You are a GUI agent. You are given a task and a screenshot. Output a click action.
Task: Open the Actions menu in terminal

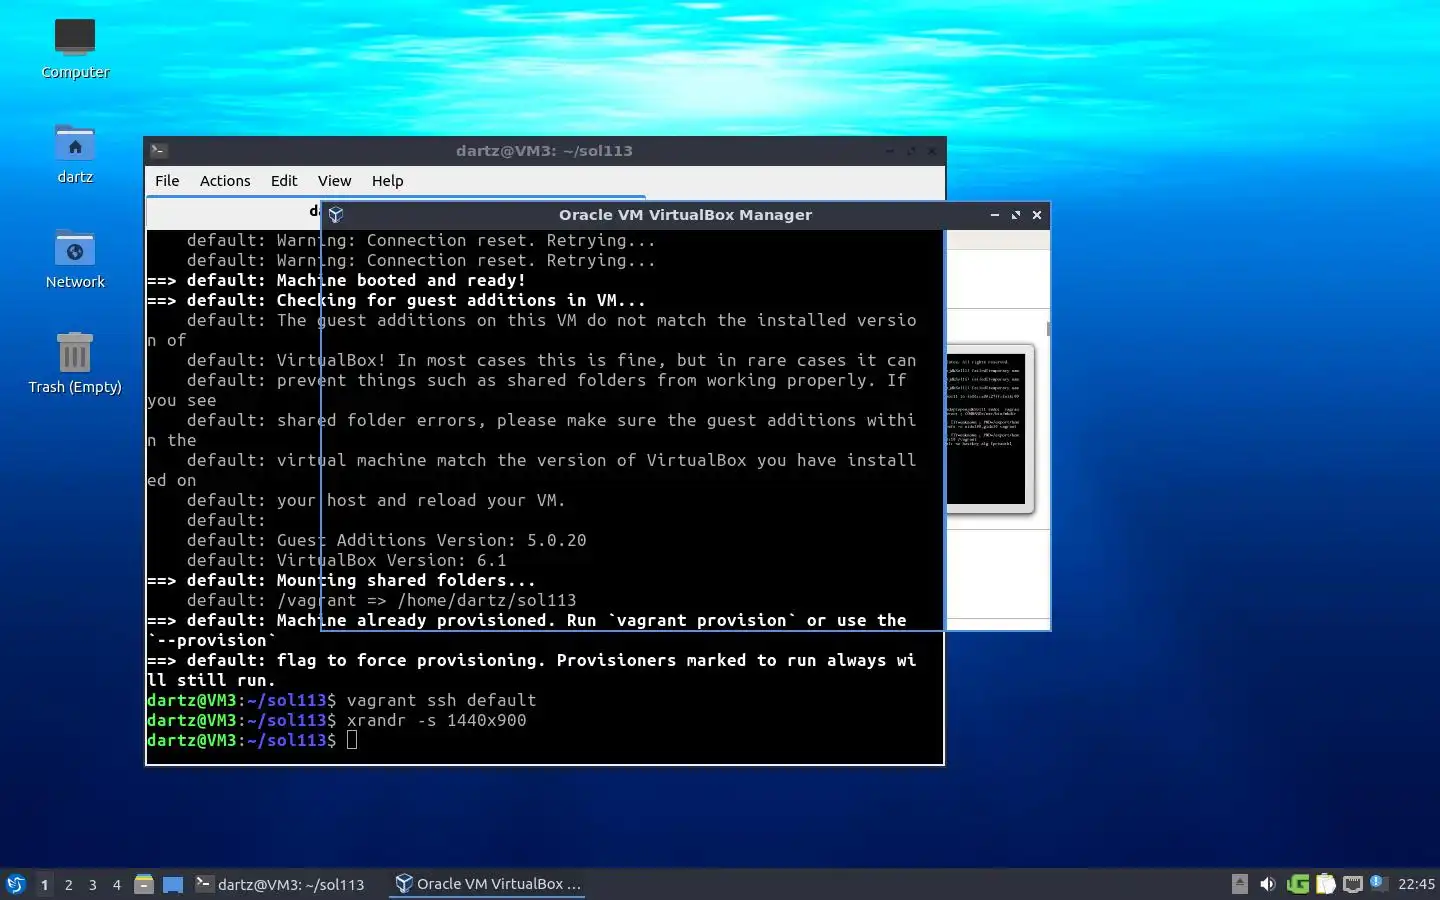[x=225, y=181]
